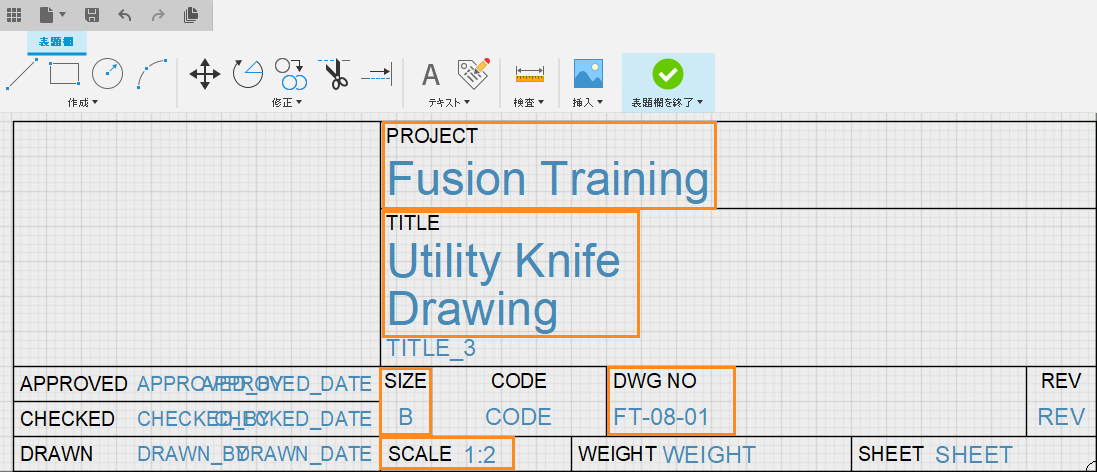Click the copy documents icon in the top bar
The image size is (1097, 472).
click(191, 14)
